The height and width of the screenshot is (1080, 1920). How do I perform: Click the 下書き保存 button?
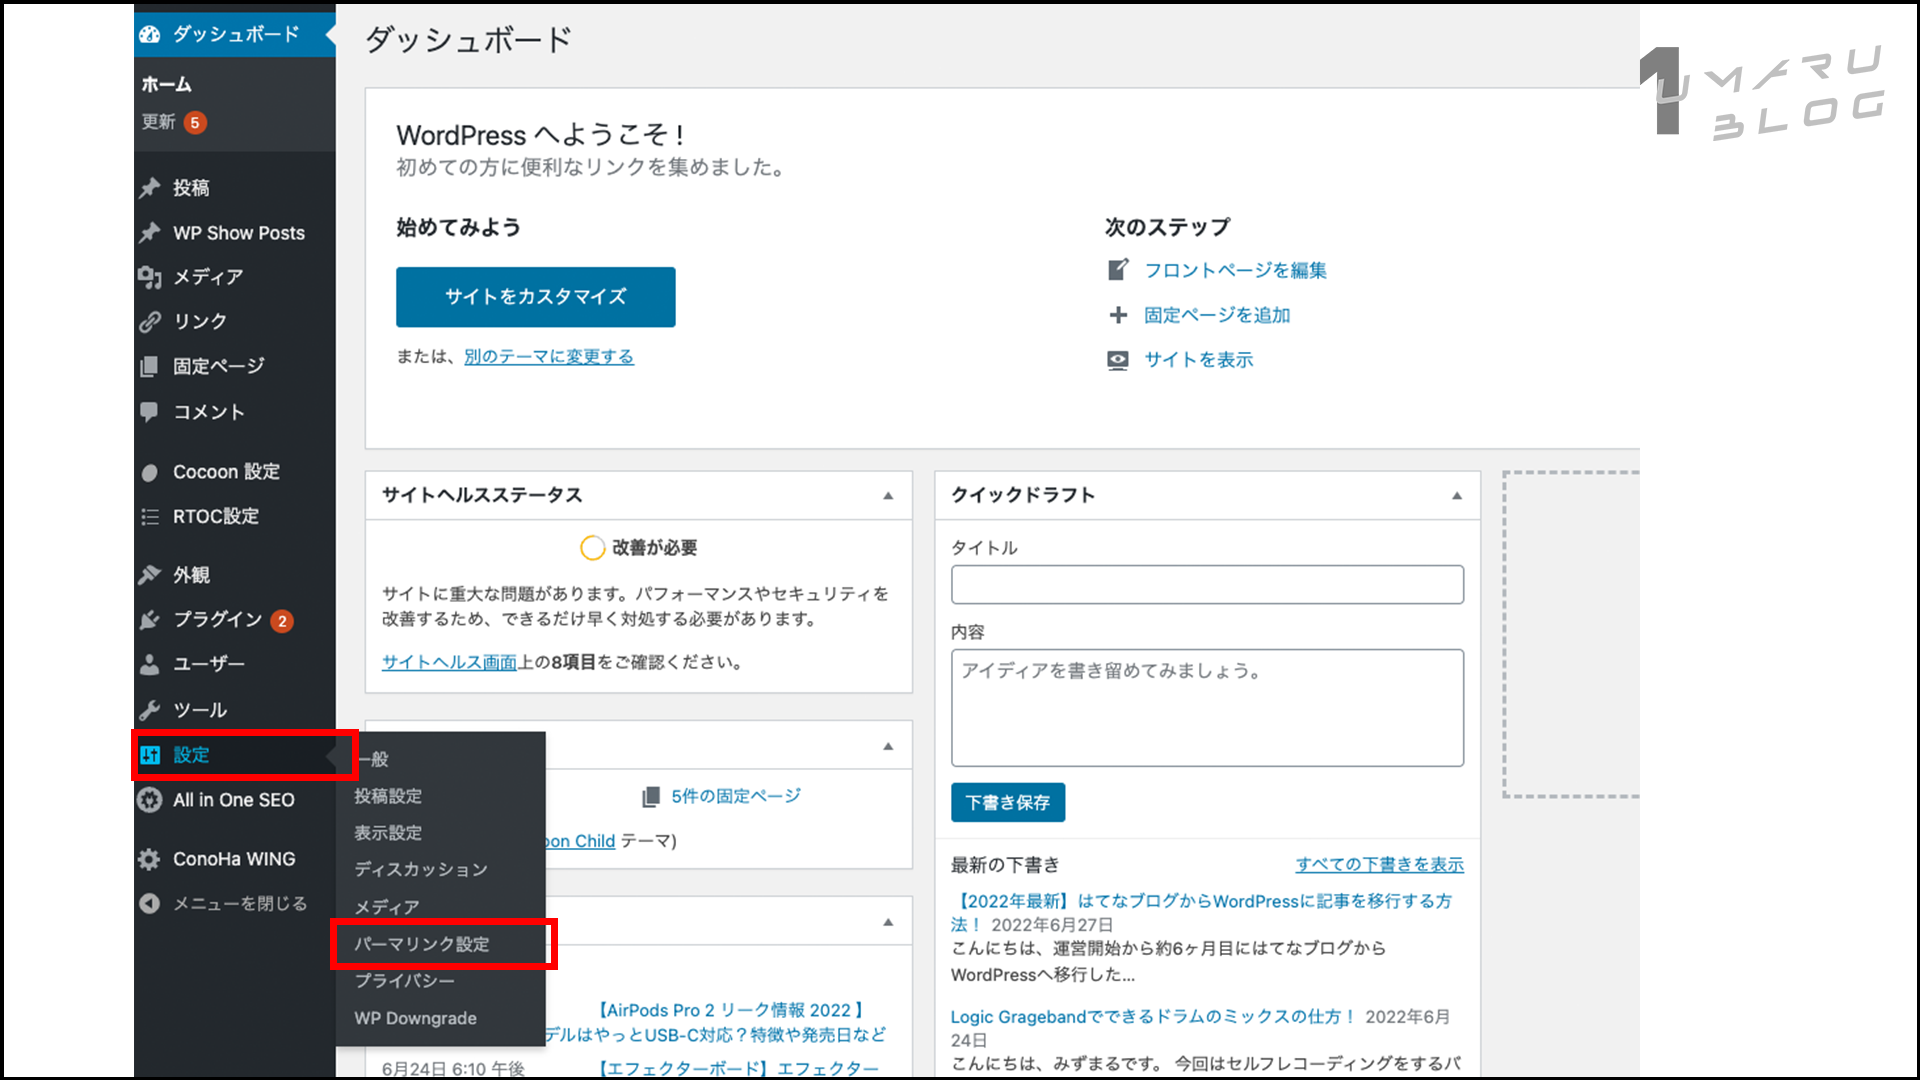pyautogui.click(x=1007, y=803)
